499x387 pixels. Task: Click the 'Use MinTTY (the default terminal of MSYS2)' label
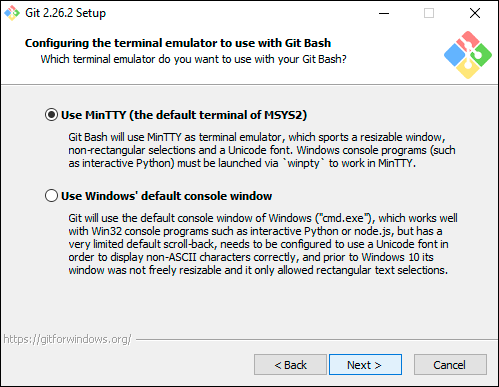(x=184, y=115)
